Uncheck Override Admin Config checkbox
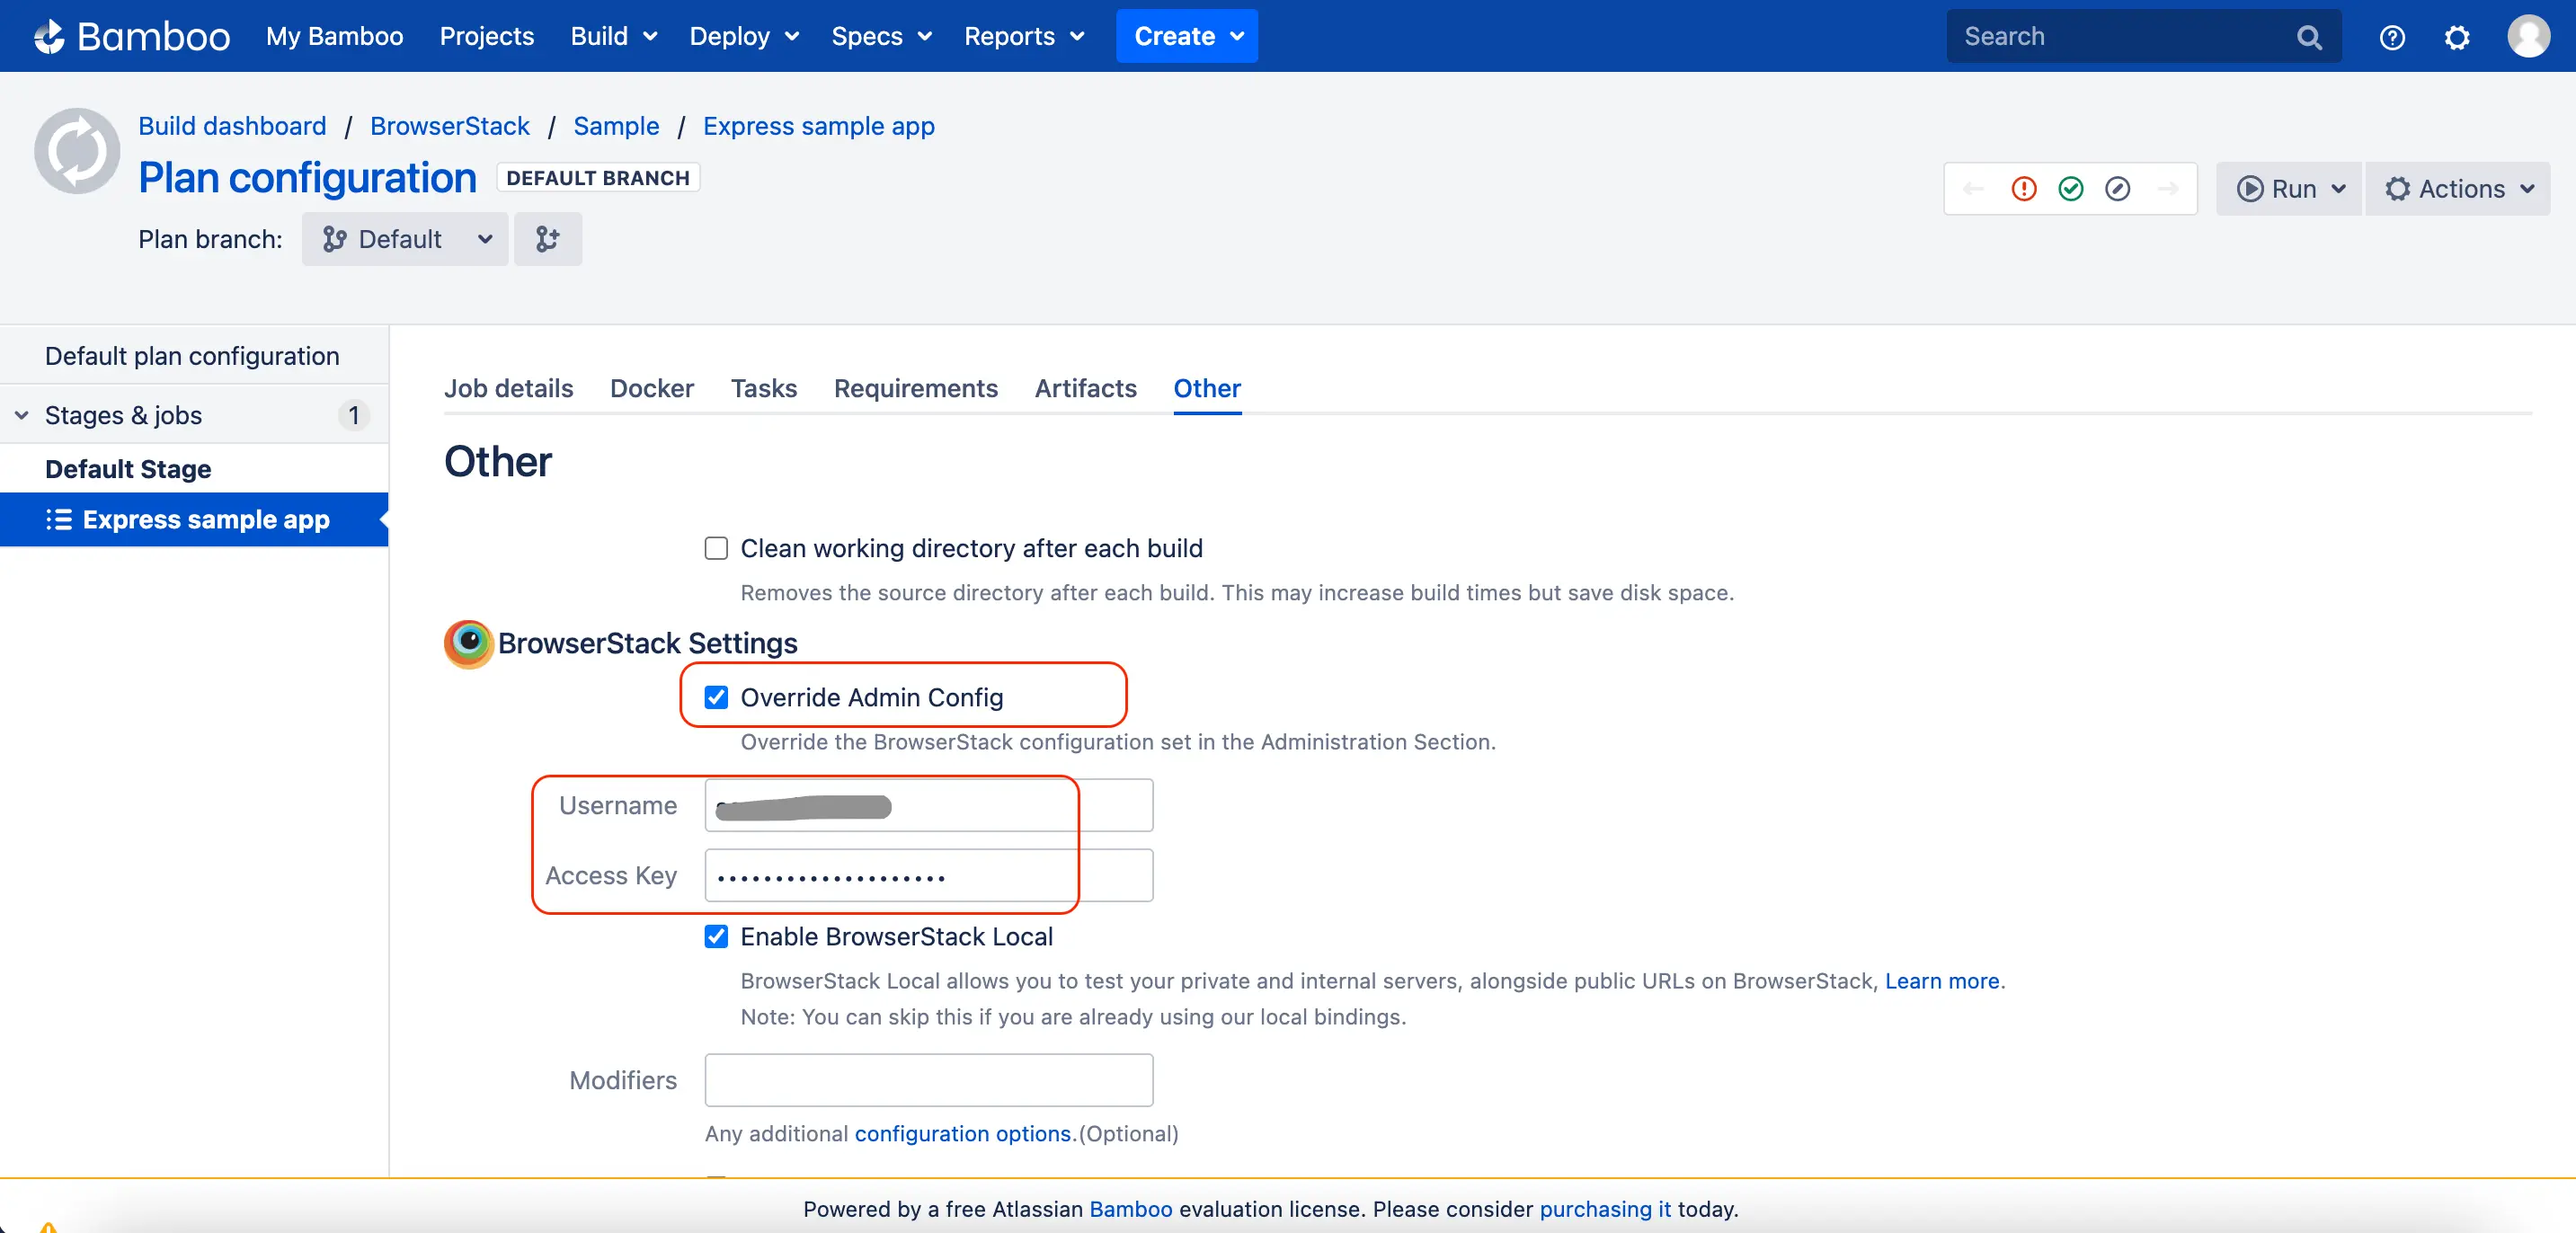Image resolution: width=2576 pixels, height=1233 pixels. pyautogui.click(x=716, y=697)
